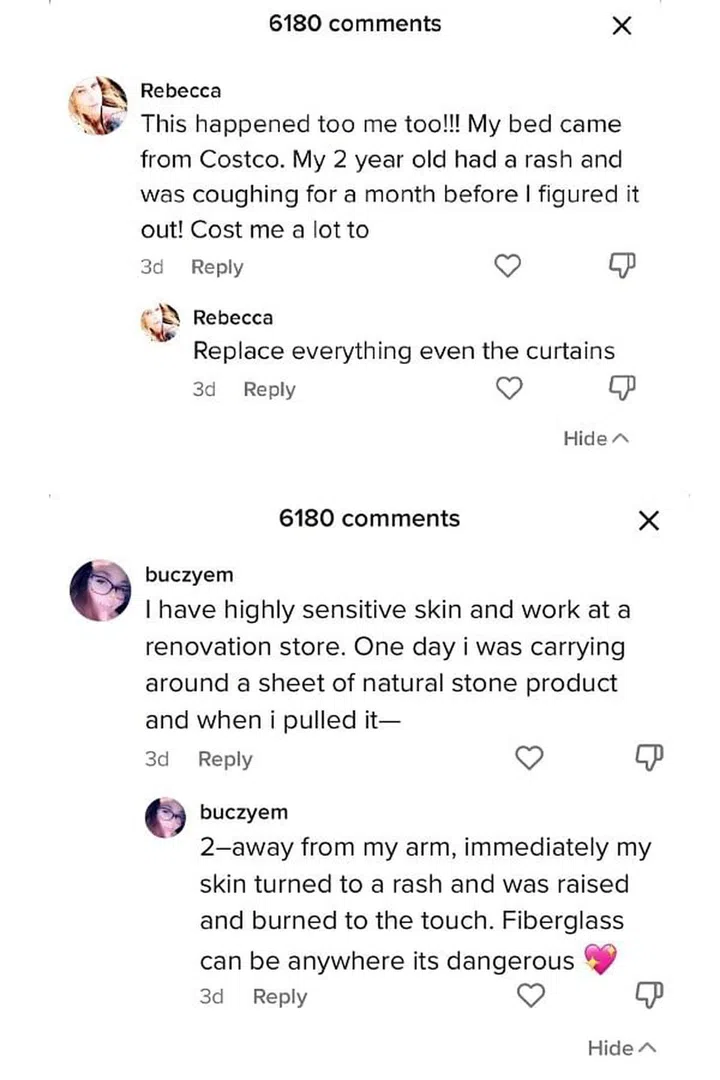Close the top comments panel
Image resolution: width=720 pixels, height=1080 pixels.
click(621, 26)
